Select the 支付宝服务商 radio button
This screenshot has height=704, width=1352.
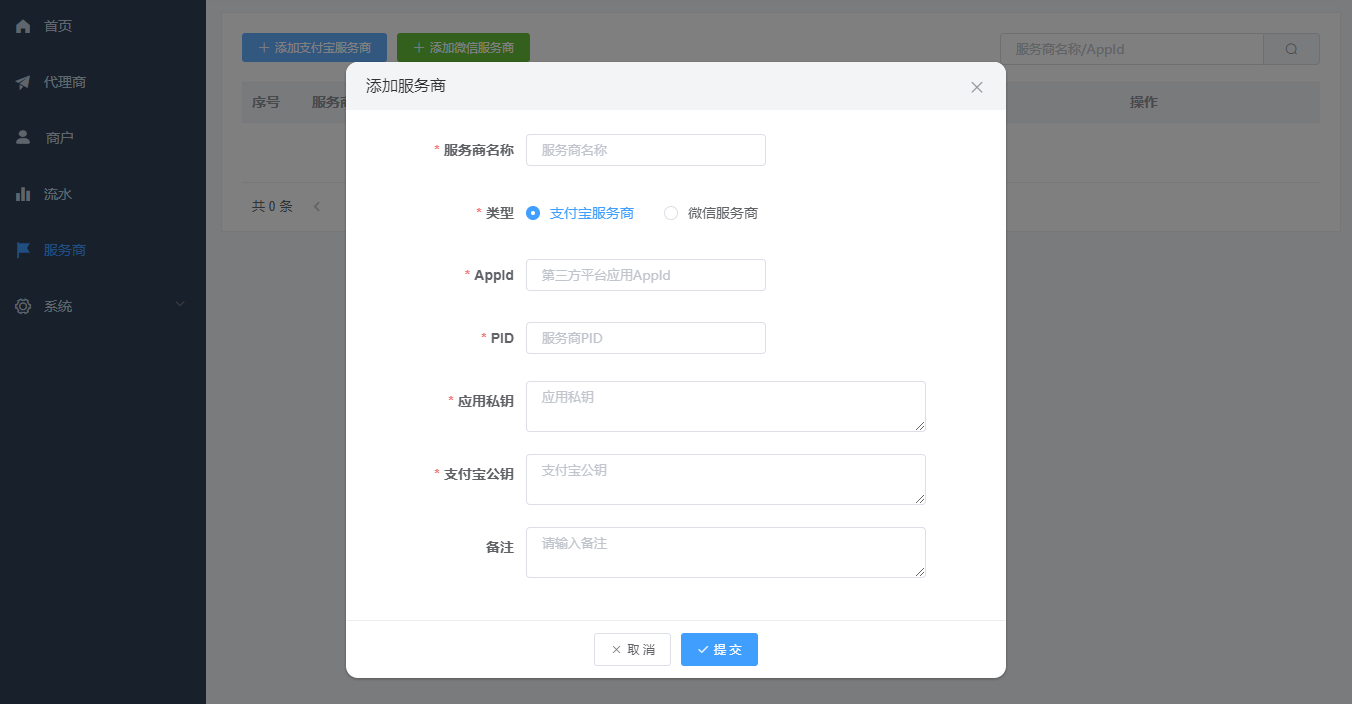pos(532,213)
